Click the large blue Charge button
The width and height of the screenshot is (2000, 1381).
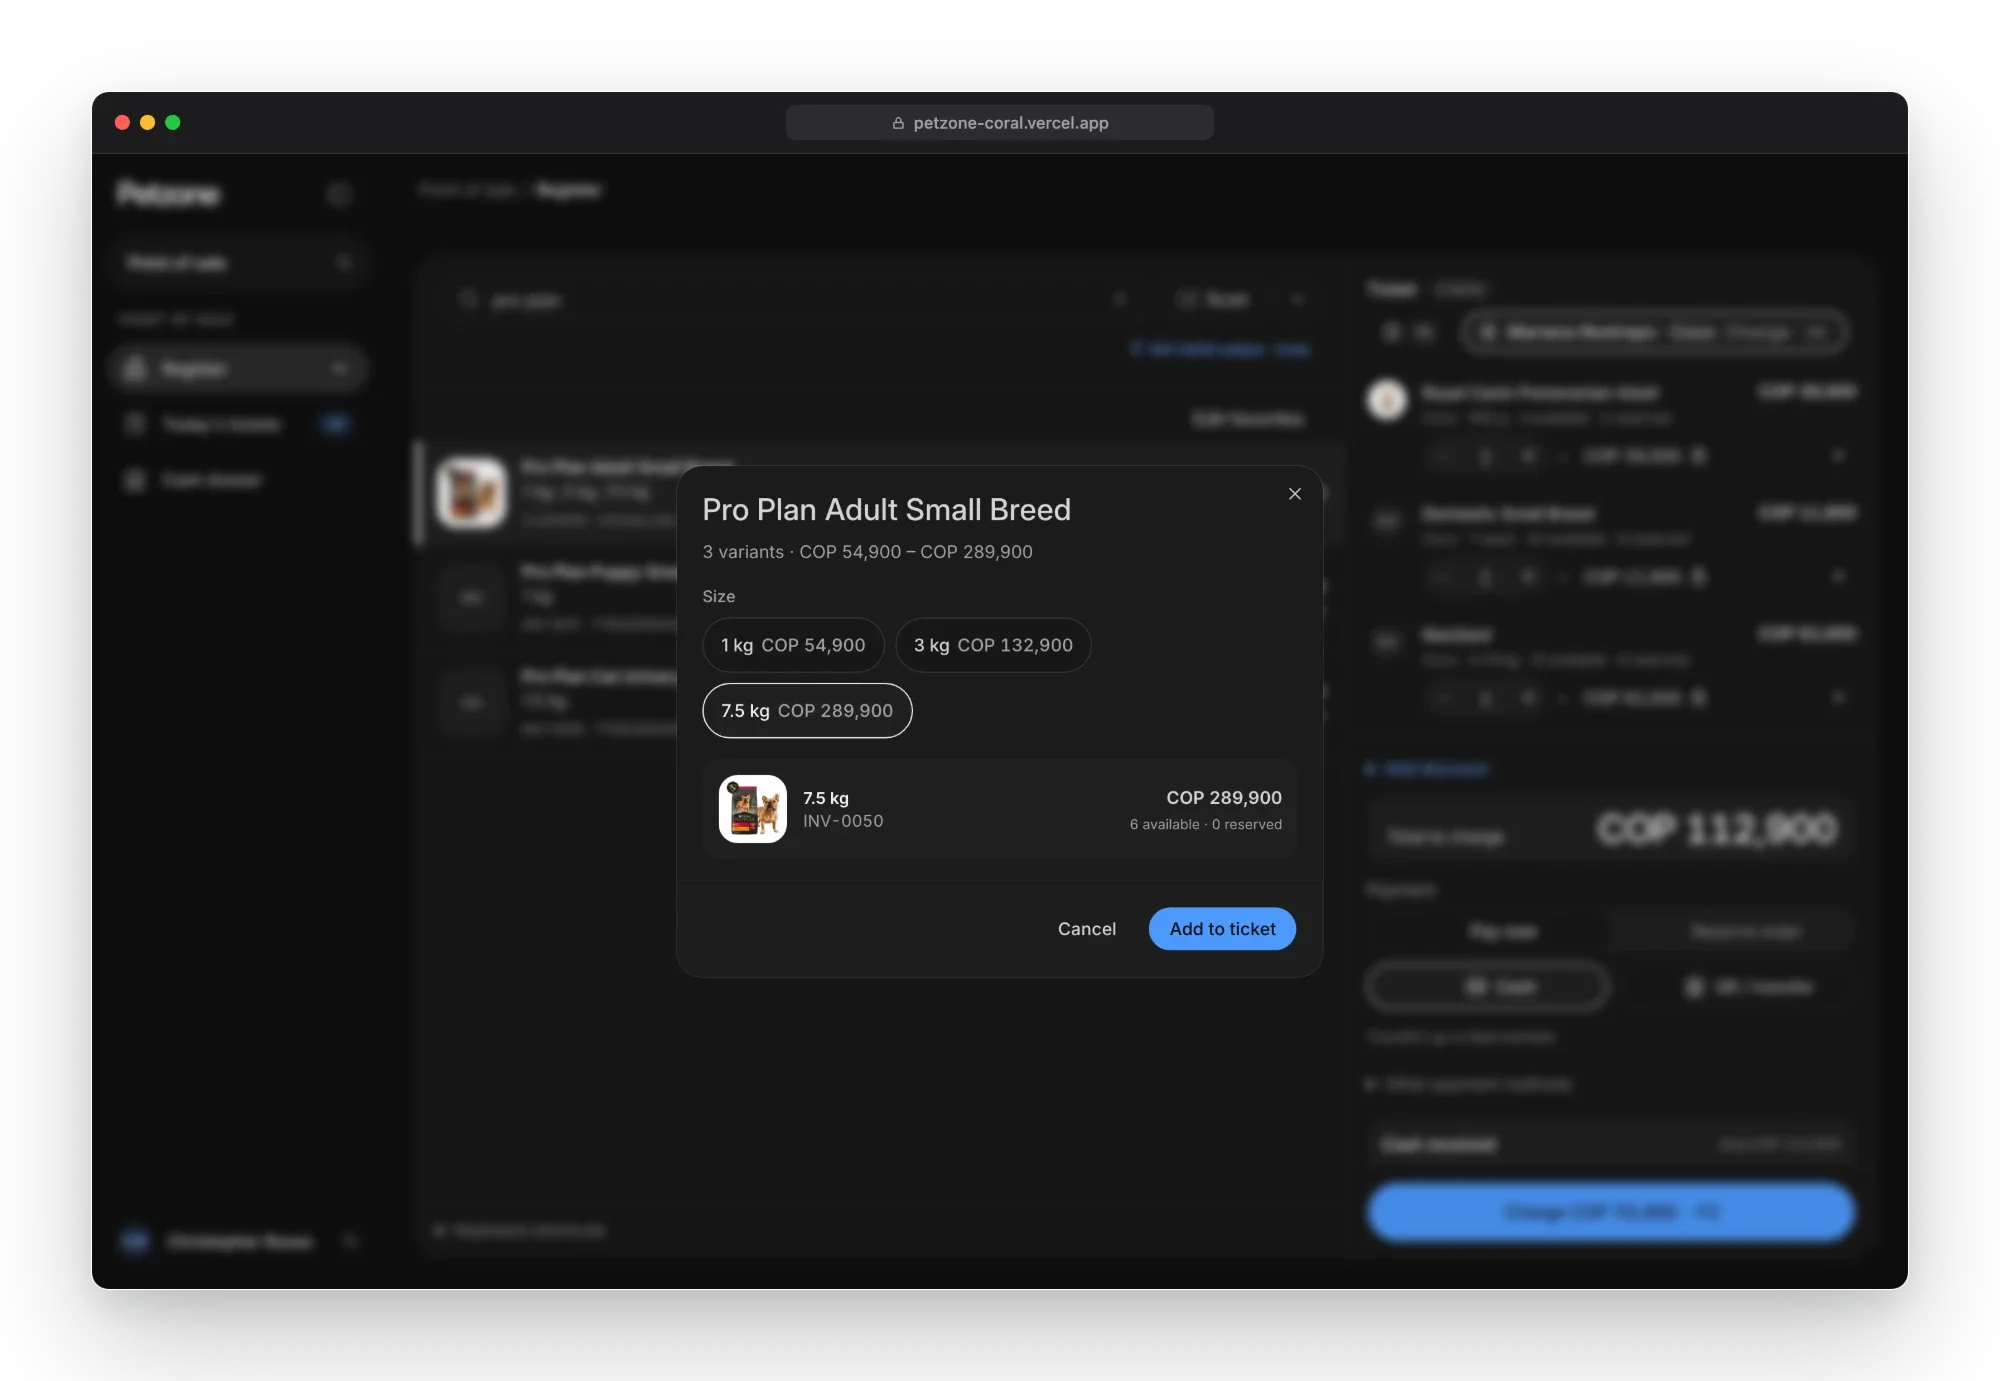pos(1610,1212)
